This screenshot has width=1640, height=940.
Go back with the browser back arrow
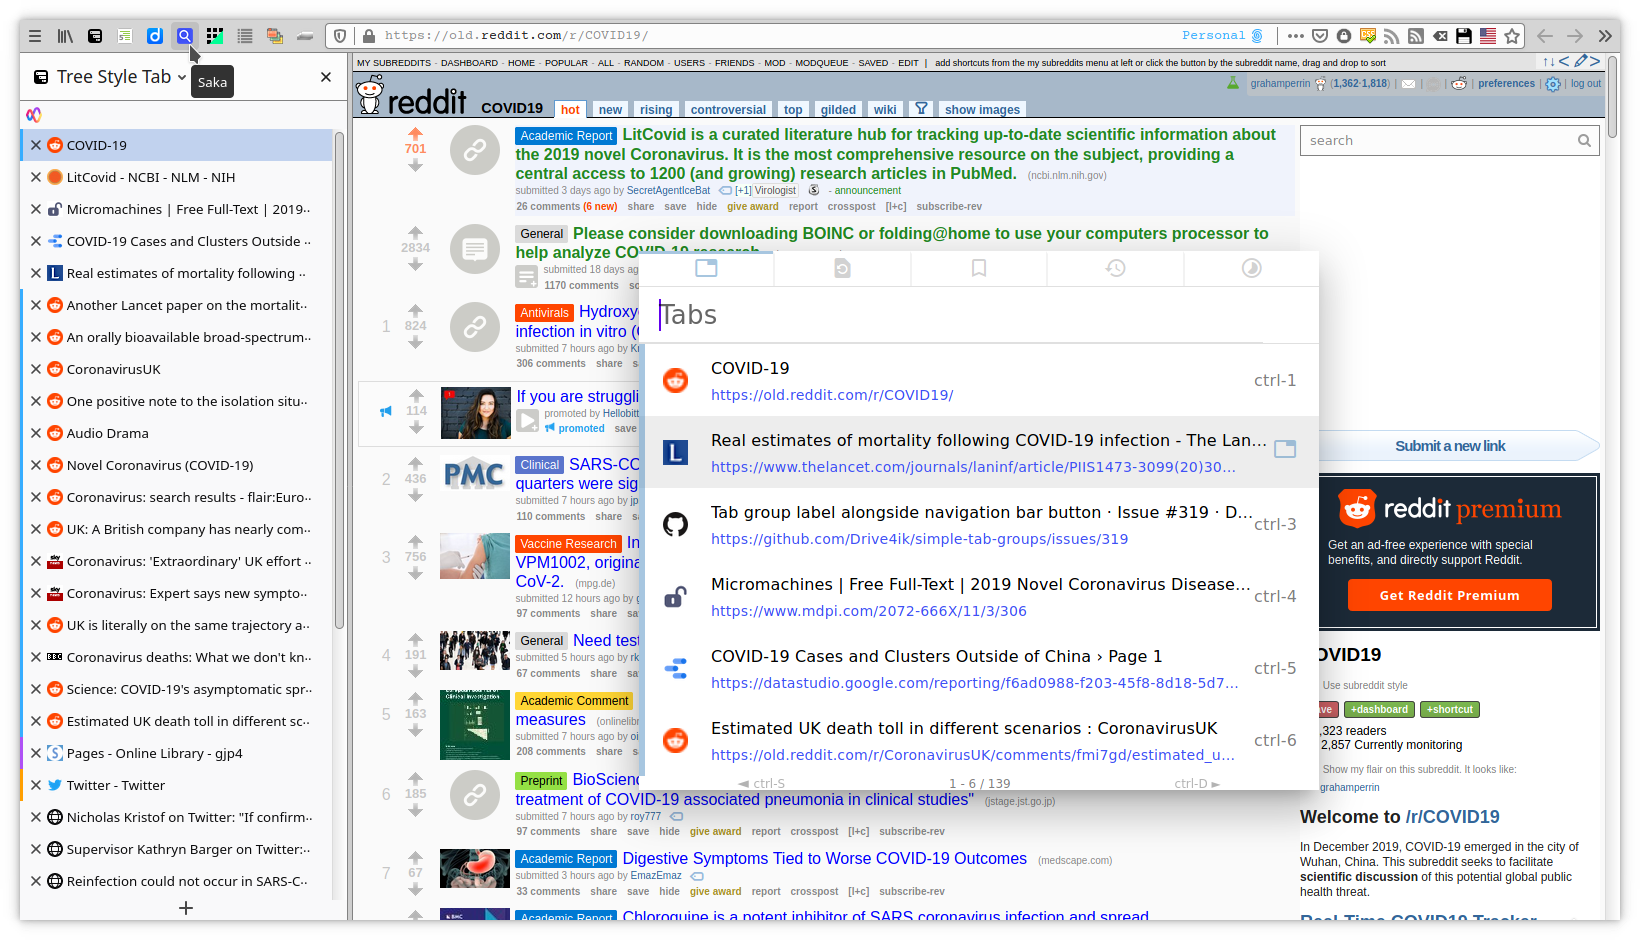click(x=1545, y=36)
